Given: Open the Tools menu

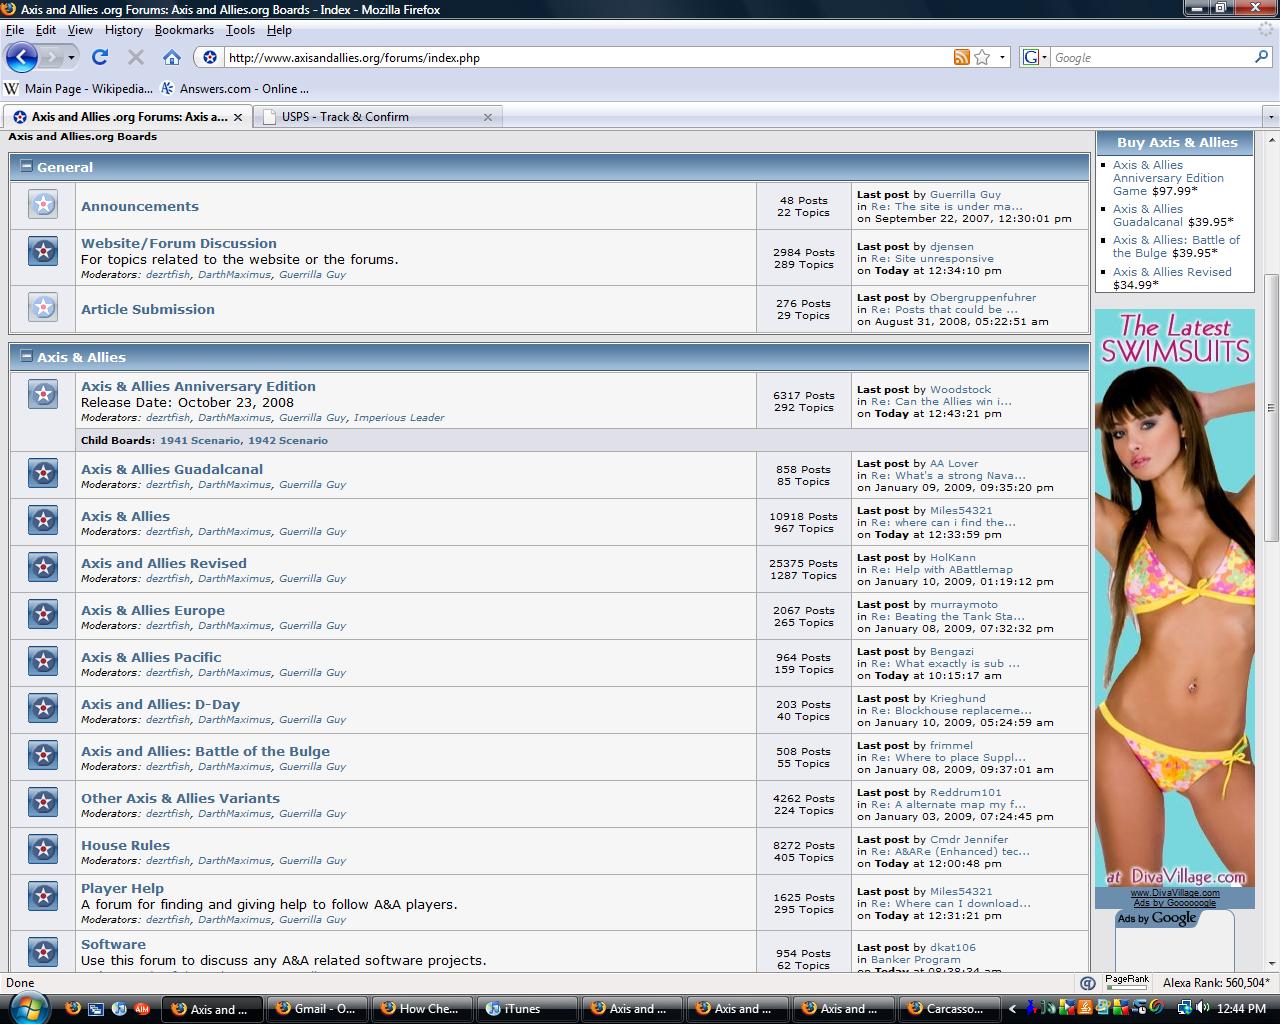Looking at the screenshot, I should [x=240, y=30].
